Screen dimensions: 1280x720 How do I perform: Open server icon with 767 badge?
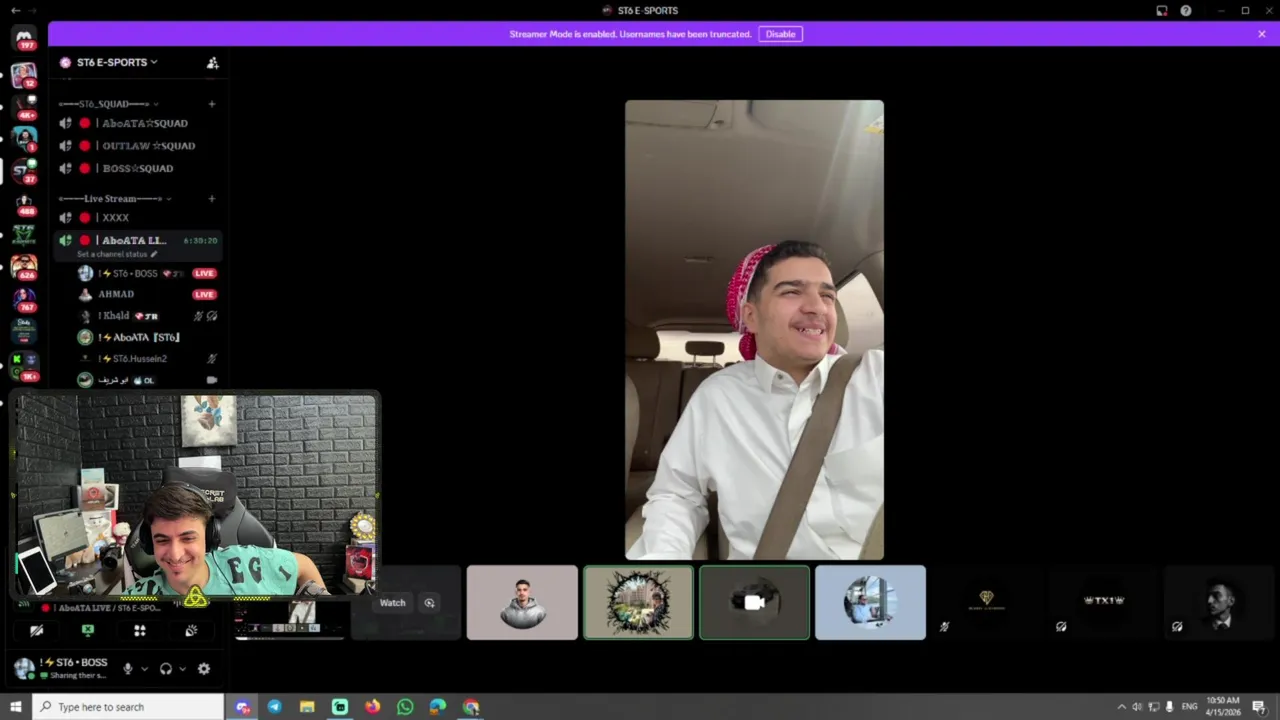click(25, 299)
